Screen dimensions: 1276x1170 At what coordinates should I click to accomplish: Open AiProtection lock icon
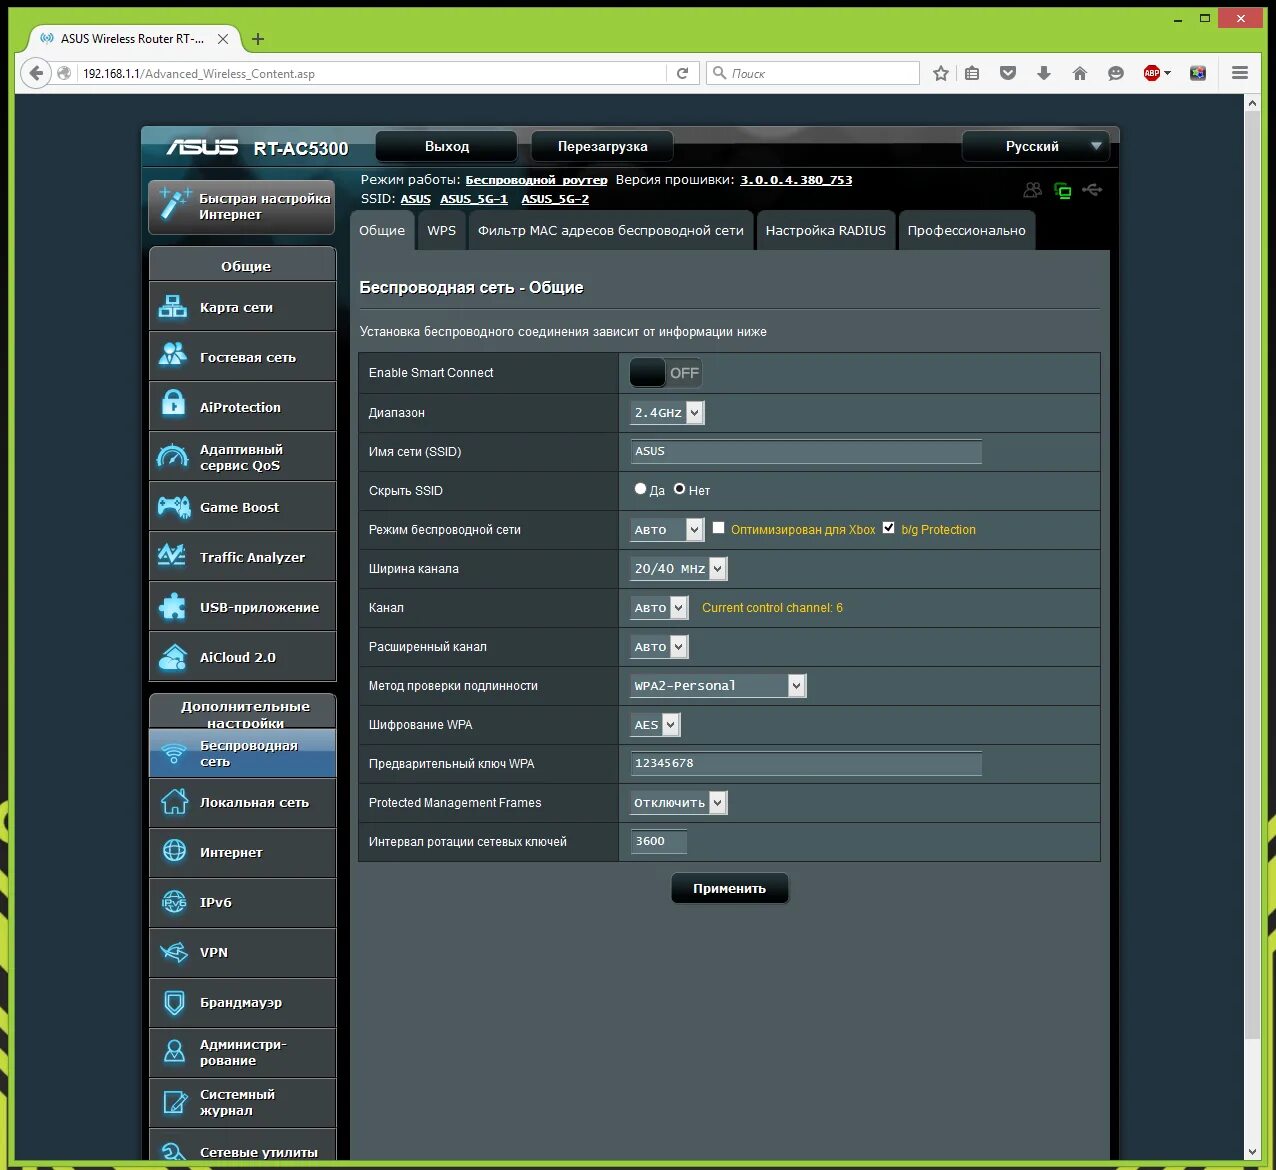tap(173, 403)
